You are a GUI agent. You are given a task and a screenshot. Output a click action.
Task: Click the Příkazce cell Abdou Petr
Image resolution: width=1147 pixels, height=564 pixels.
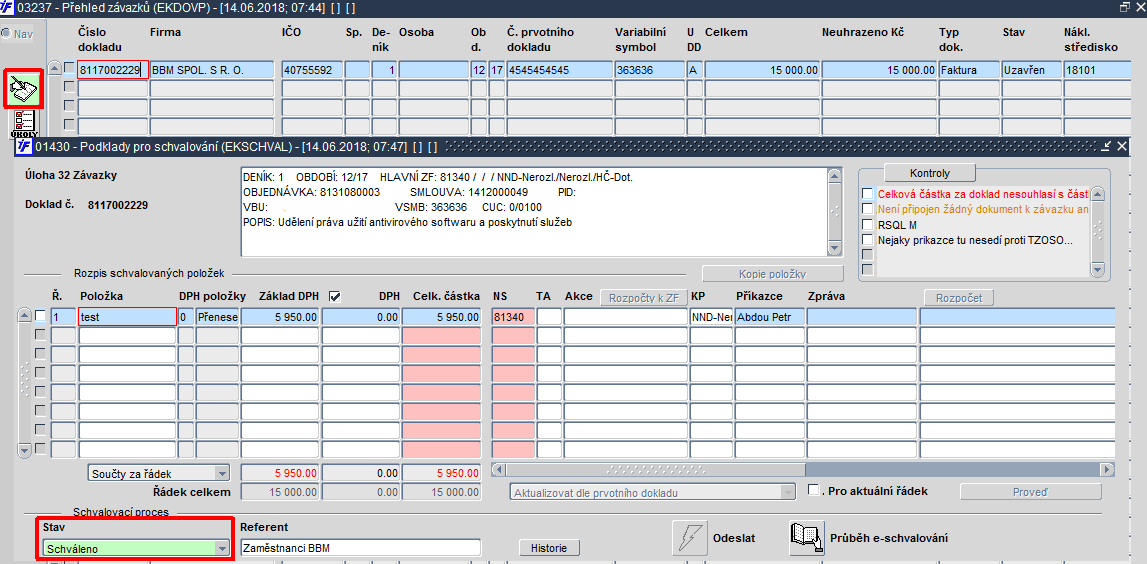[770, 317]
